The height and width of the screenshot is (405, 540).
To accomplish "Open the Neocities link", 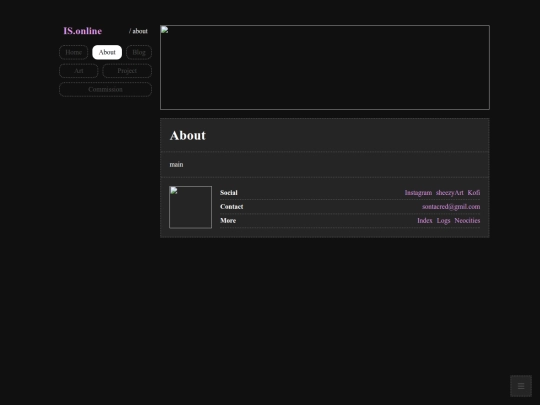I will coord(467,221).
